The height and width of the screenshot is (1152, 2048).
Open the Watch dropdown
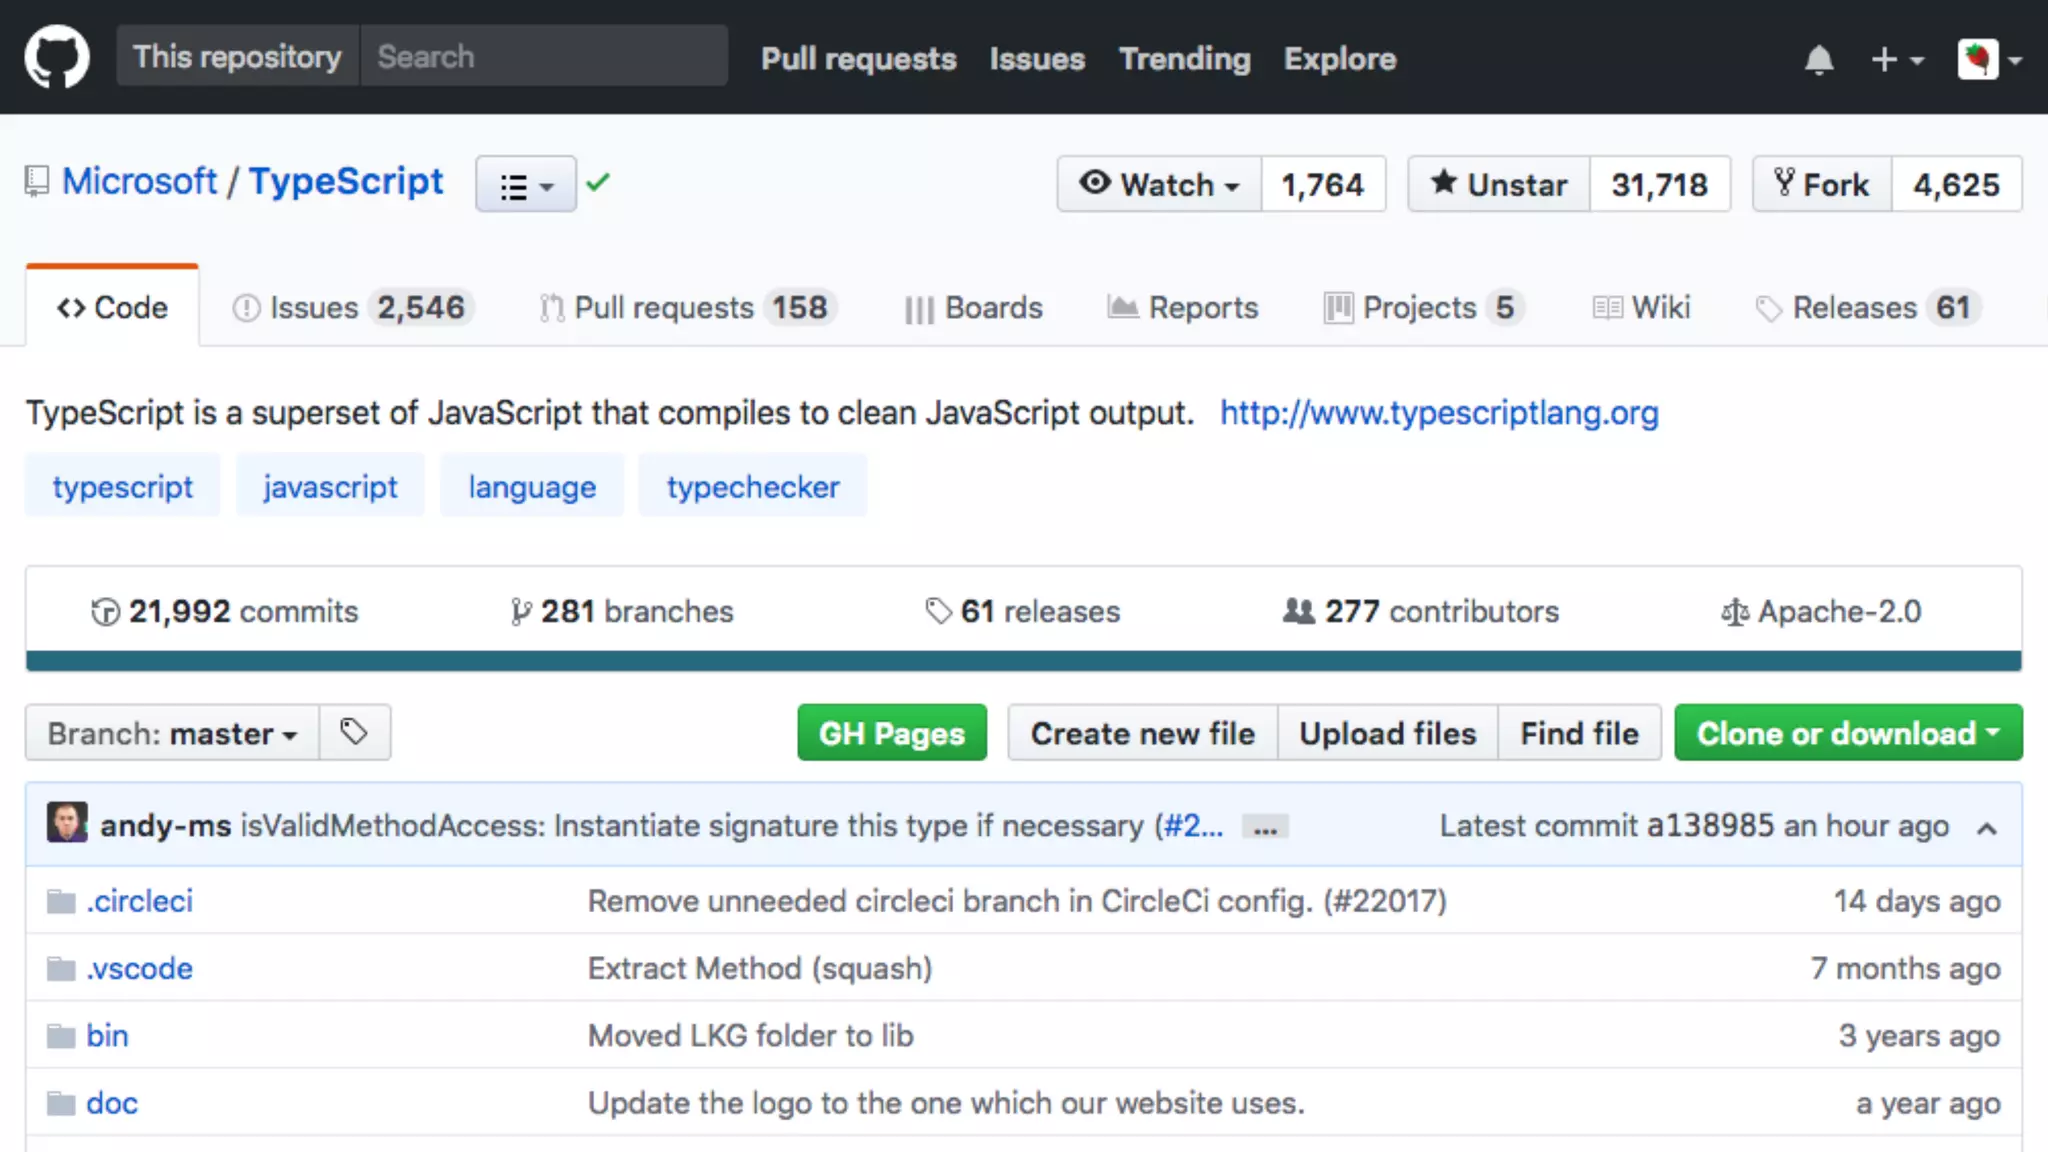pyautogui.click(x=1160, y=184)
